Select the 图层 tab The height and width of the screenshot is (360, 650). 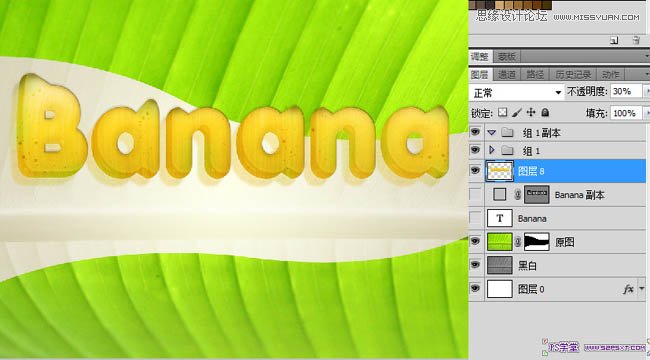[480, 75]
